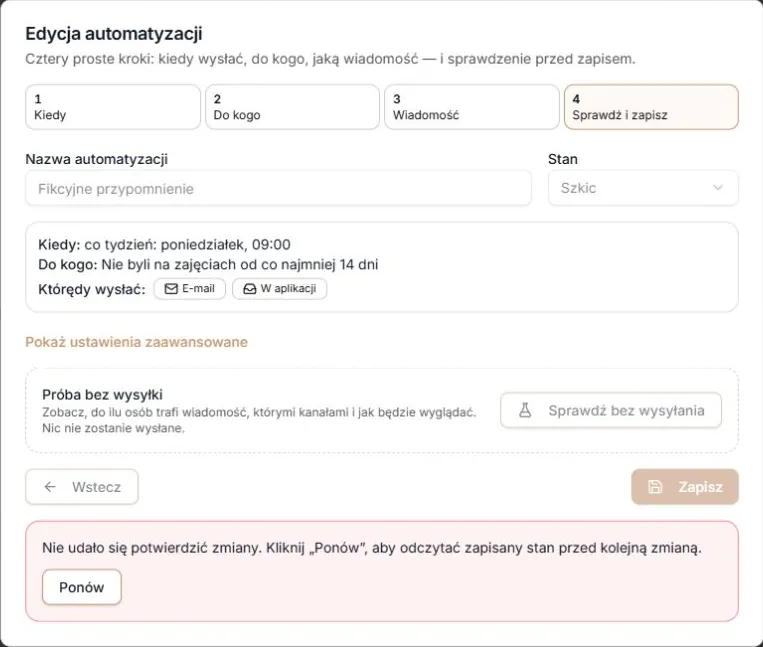Click the floppy disk icon in Zapisz

(655, 487)
